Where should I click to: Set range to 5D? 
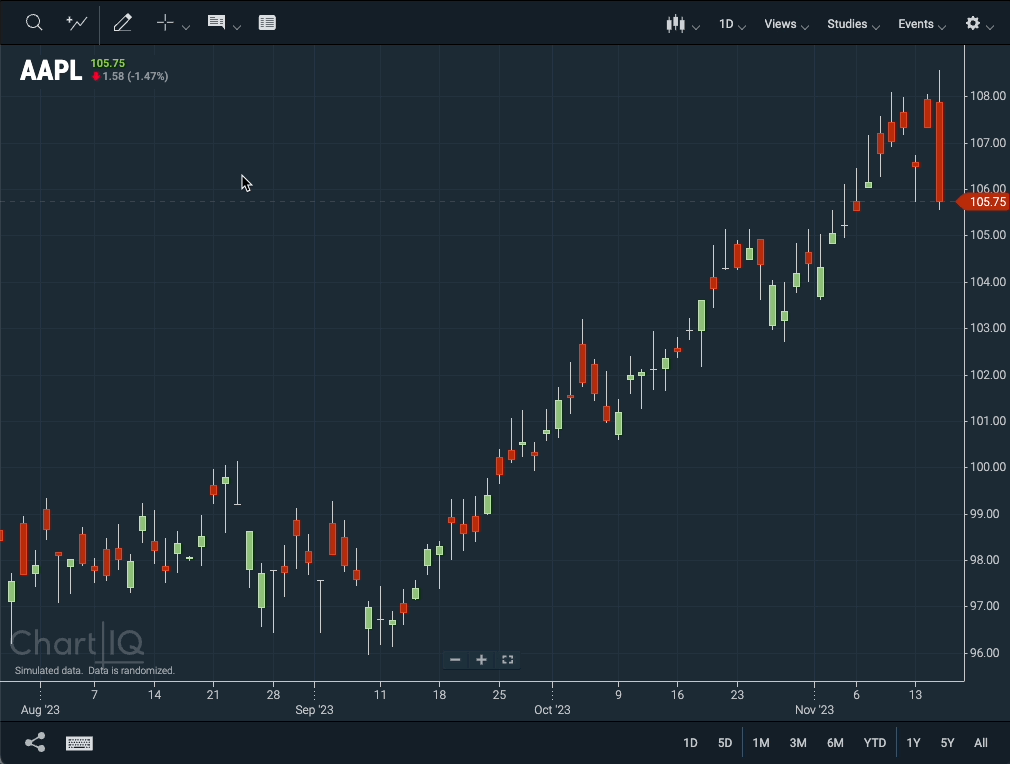[725, 743]
